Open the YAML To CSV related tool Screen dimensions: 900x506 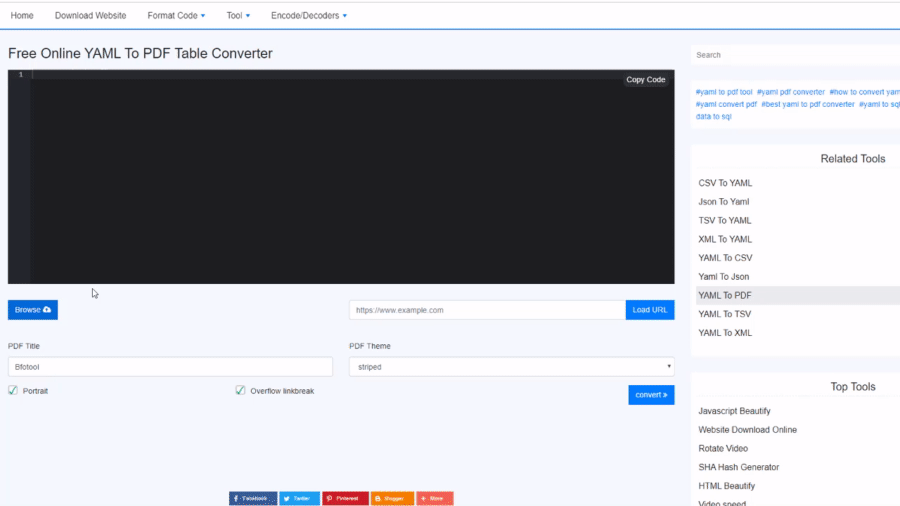coord(725,258)
